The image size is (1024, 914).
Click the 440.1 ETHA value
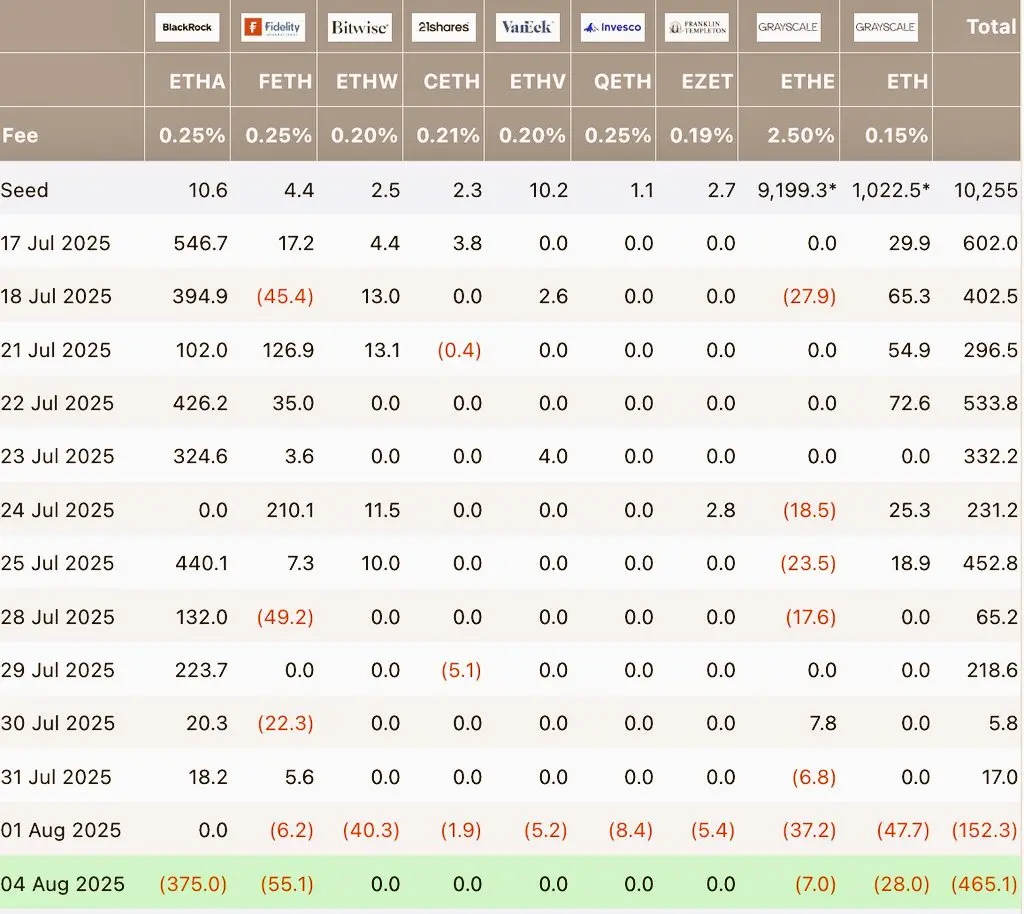coord(202,563)
